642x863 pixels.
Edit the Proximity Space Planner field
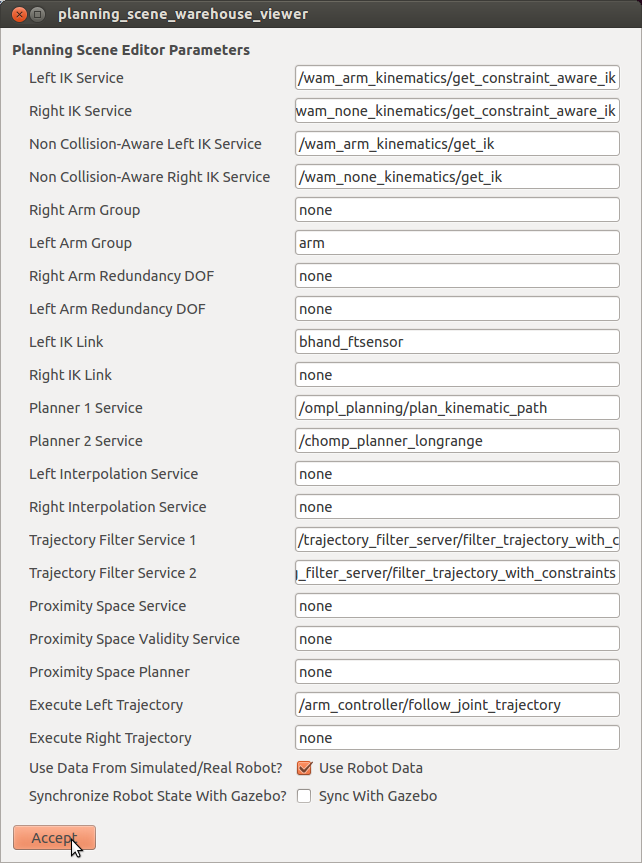[x=457, y=672]
